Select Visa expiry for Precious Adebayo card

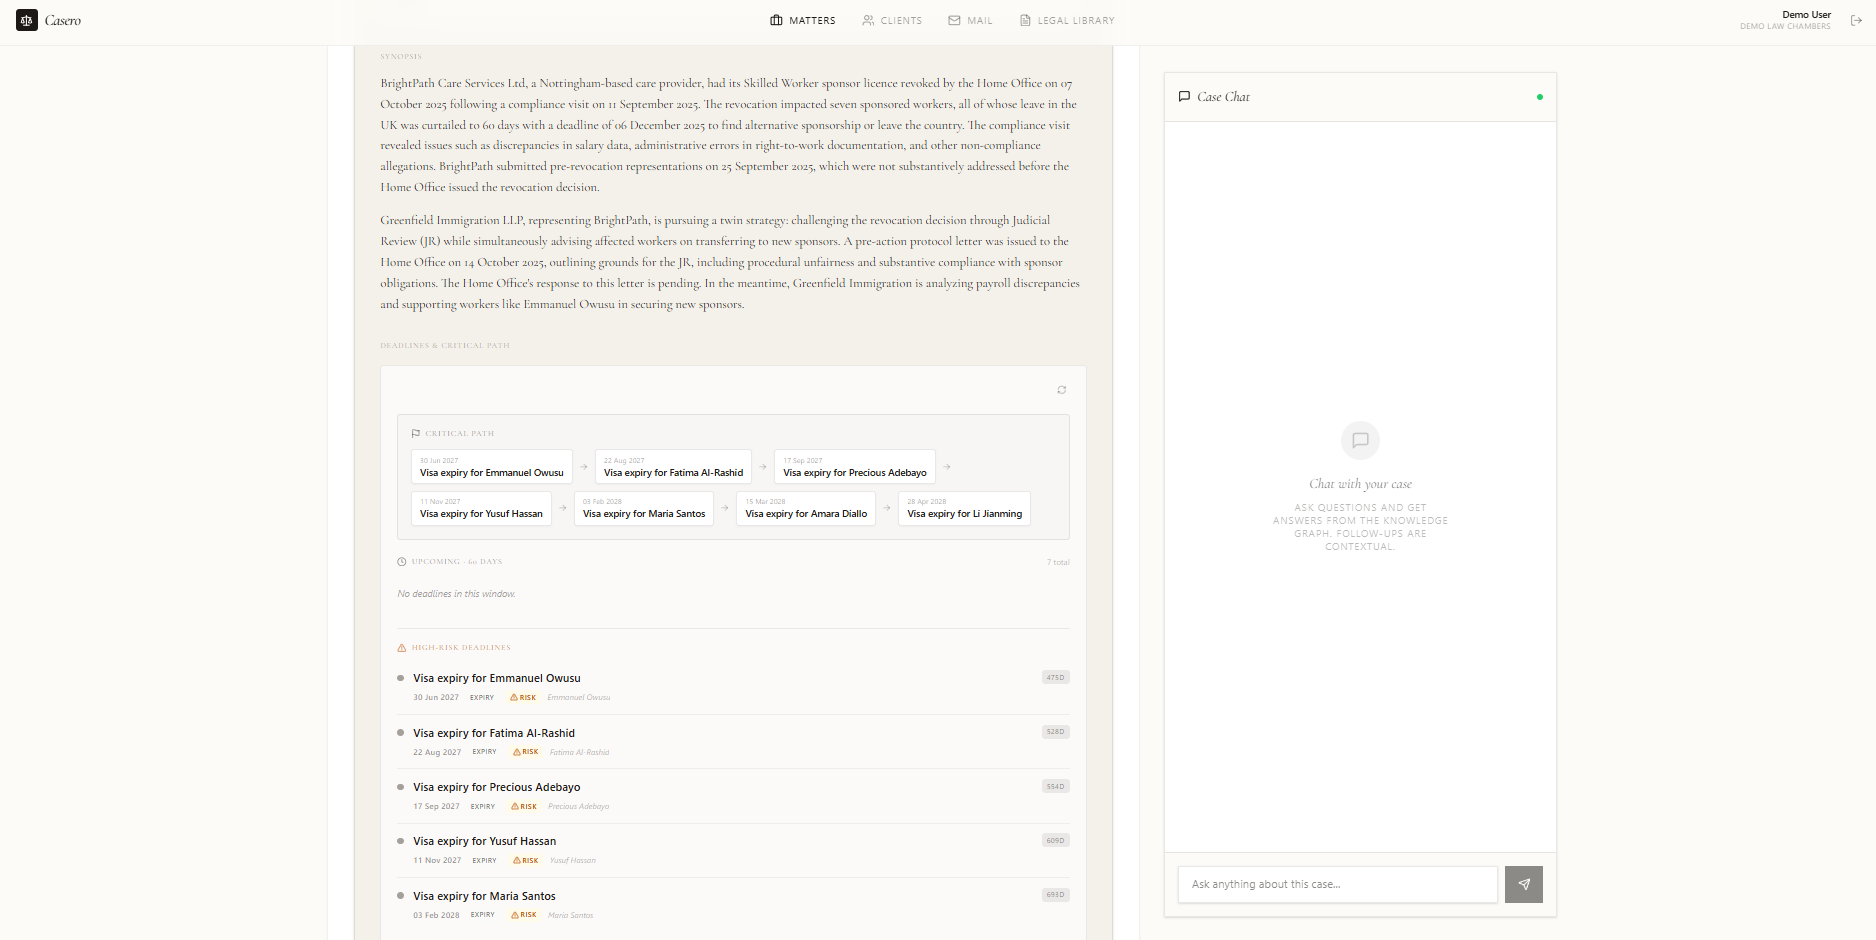(855, 467)
